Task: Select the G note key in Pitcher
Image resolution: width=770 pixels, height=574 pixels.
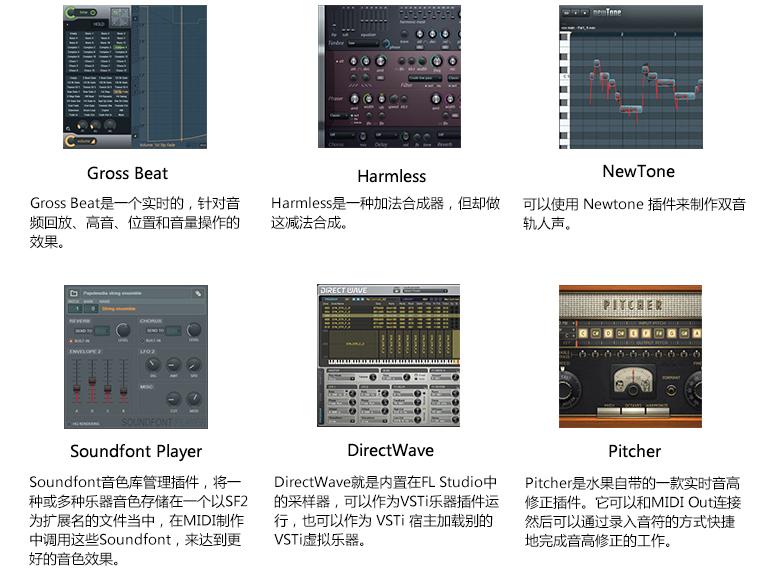Action: (x=671, y=333)
